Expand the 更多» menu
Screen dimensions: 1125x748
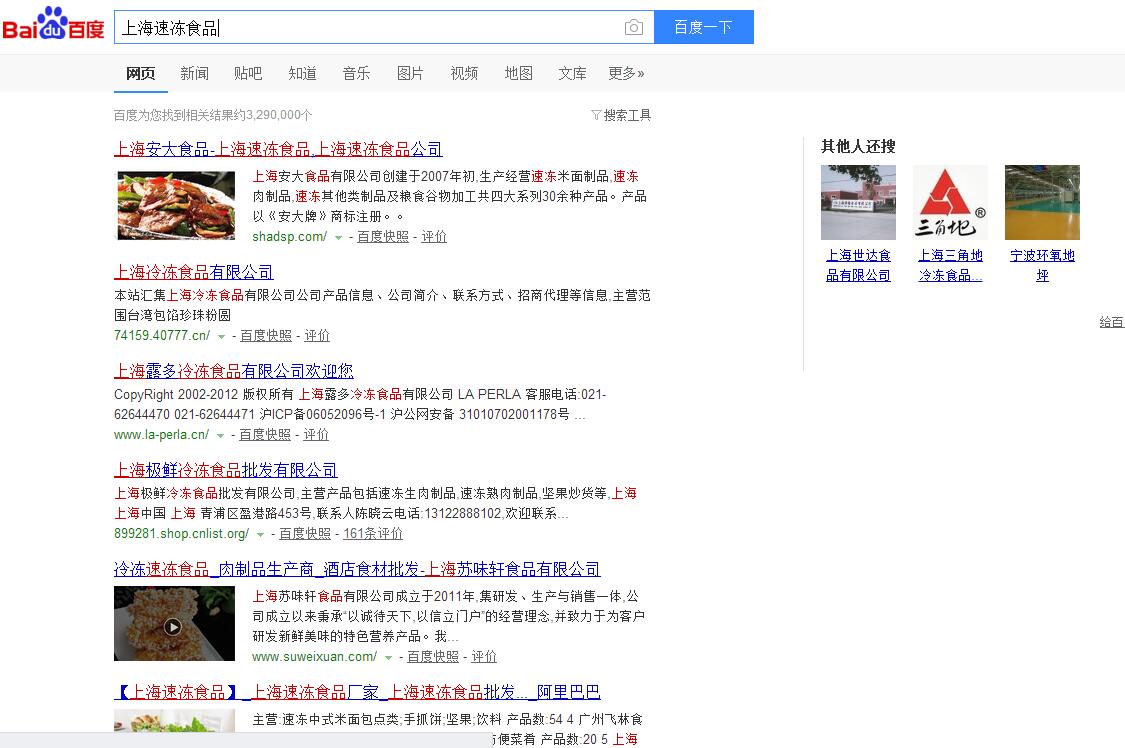point(626,73)
